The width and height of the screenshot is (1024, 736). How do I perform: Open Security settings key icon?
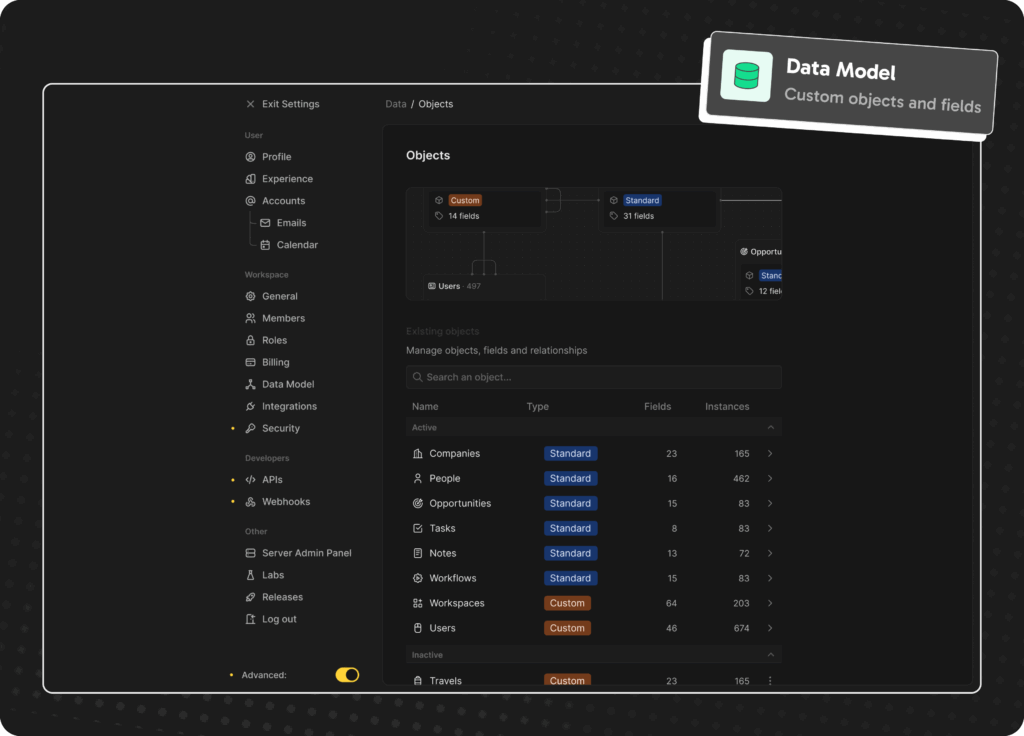[251, 429]
